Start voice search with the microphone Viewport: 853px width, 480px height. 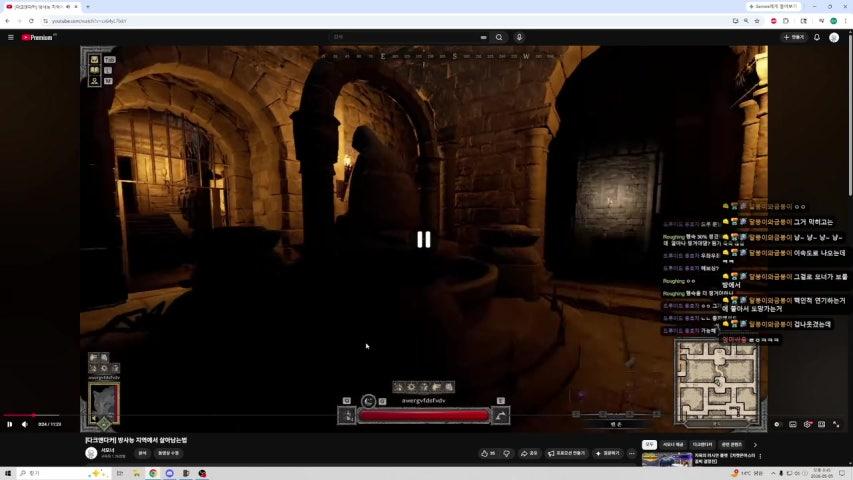(519, 38)
